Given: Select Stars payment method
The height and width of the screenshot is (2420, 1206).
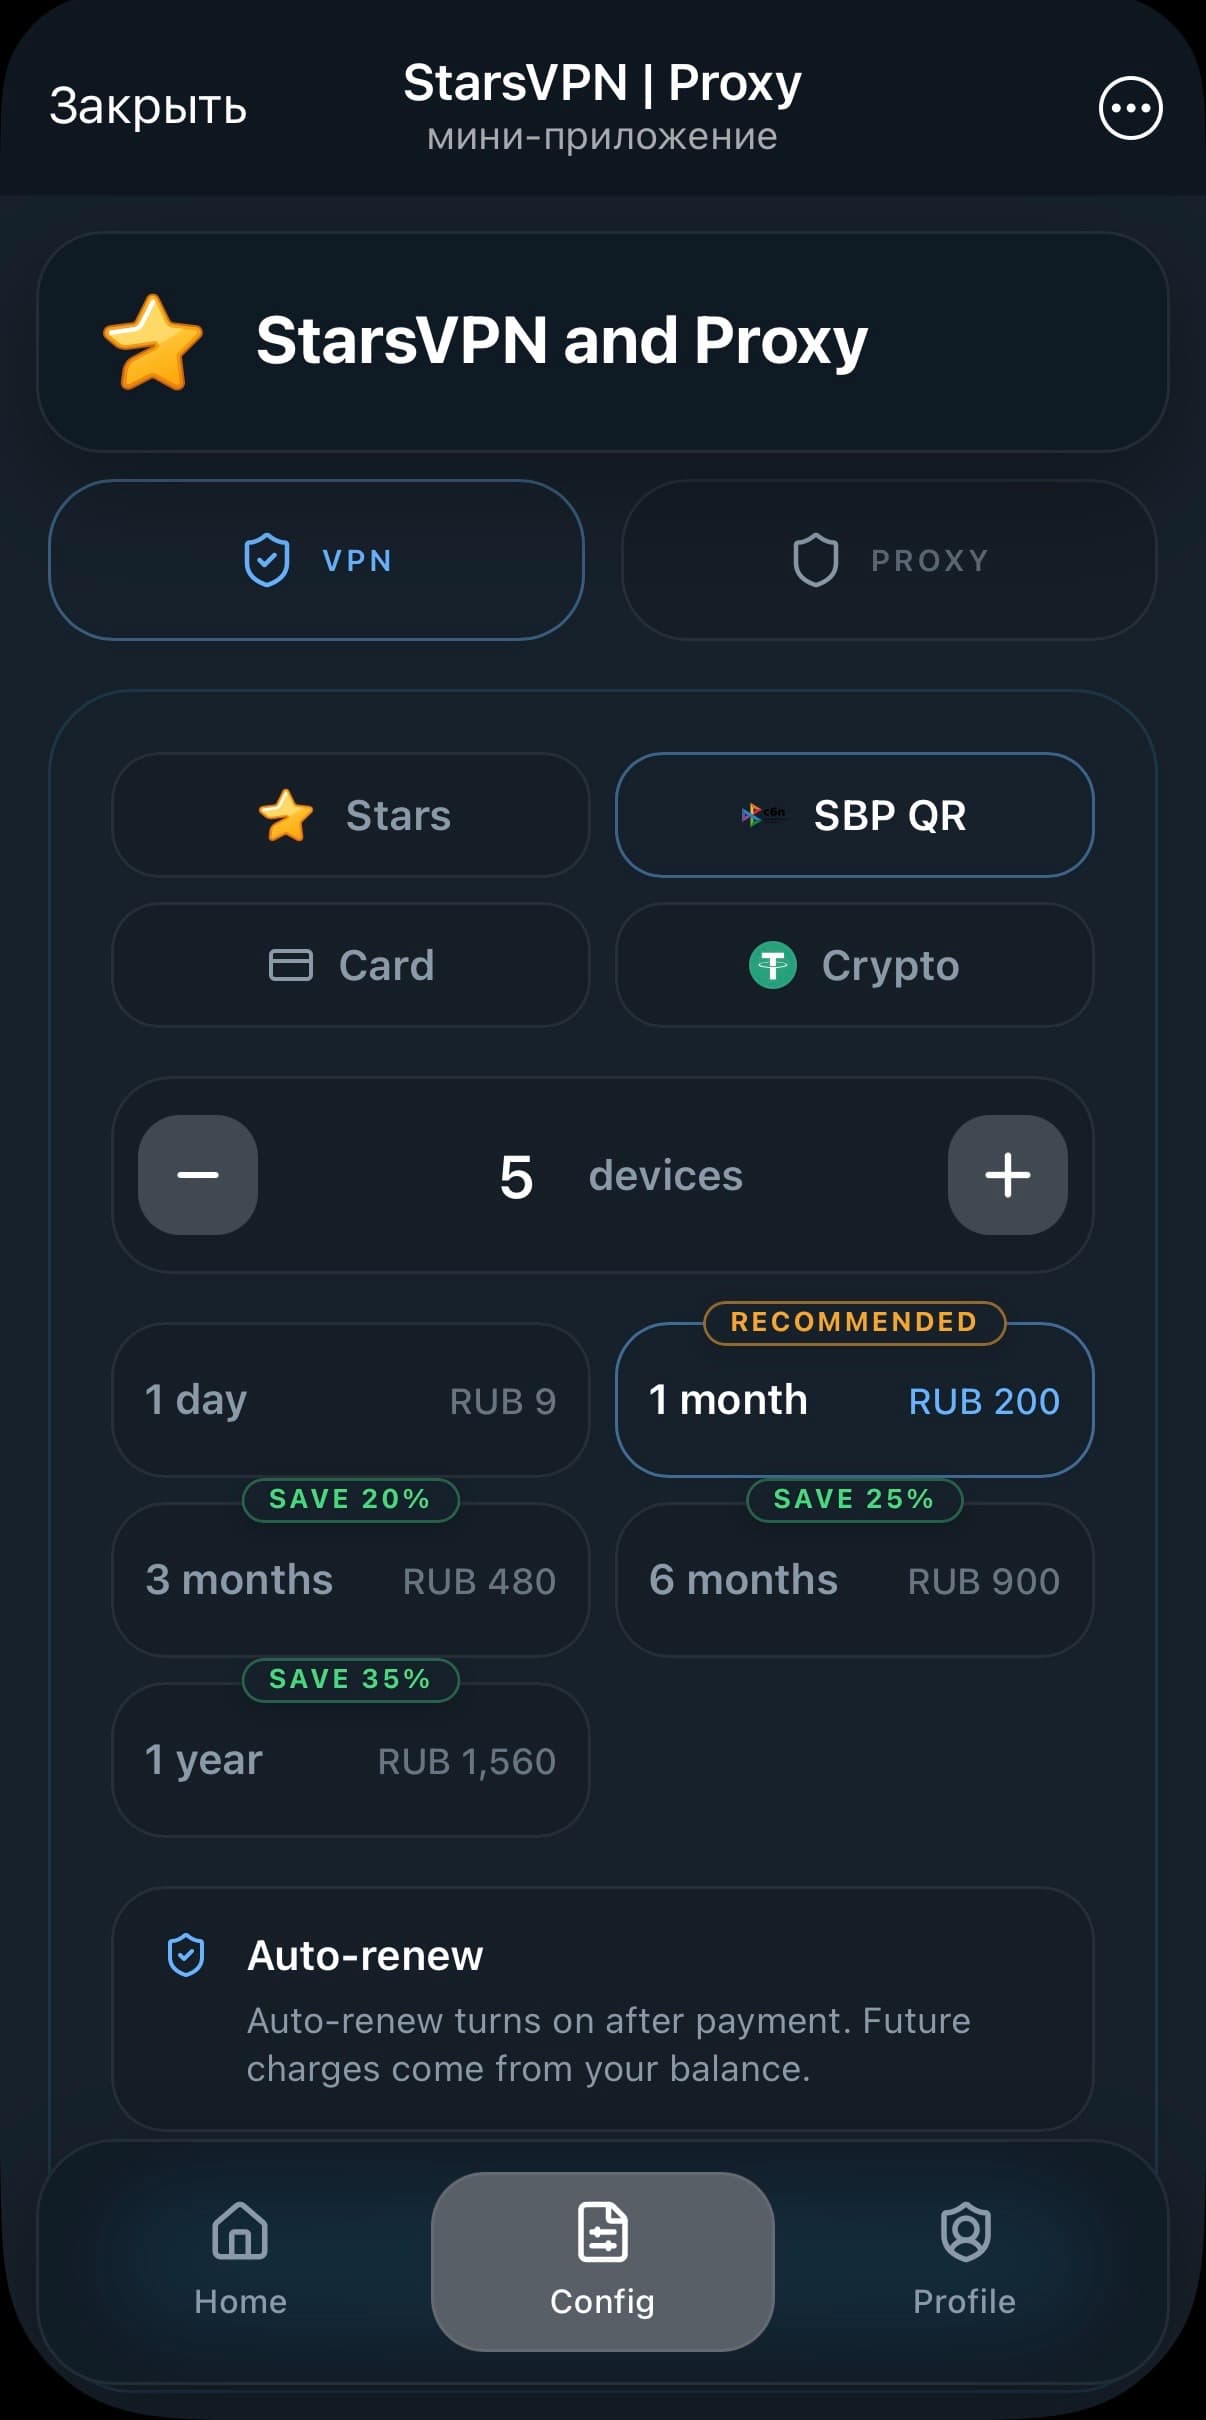Looking at the screenshot, I should click(x=351, y=815).
